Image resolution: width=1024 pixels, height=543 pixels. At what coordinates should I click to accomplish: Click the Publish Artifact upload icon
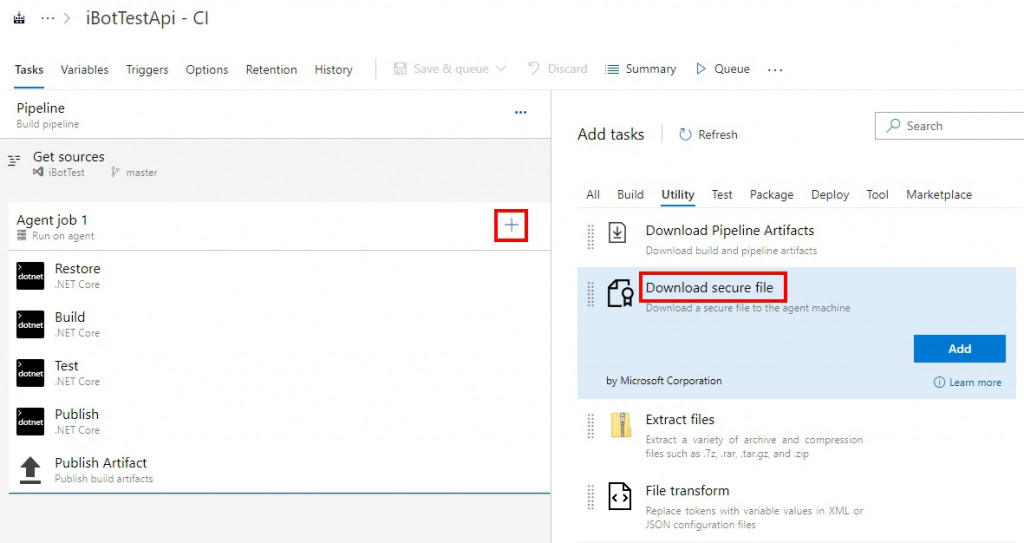pyautogui.click(x=30, y=470)
